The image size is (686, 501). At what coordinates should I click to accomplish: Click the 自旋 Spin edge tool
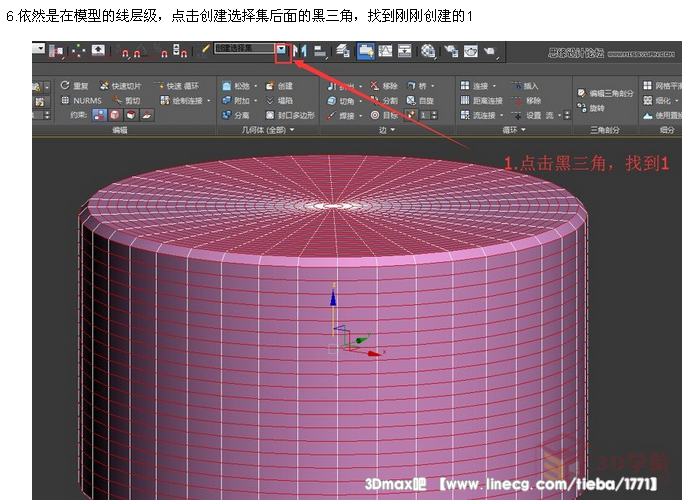pyautogui.click(x=420, y=101)
